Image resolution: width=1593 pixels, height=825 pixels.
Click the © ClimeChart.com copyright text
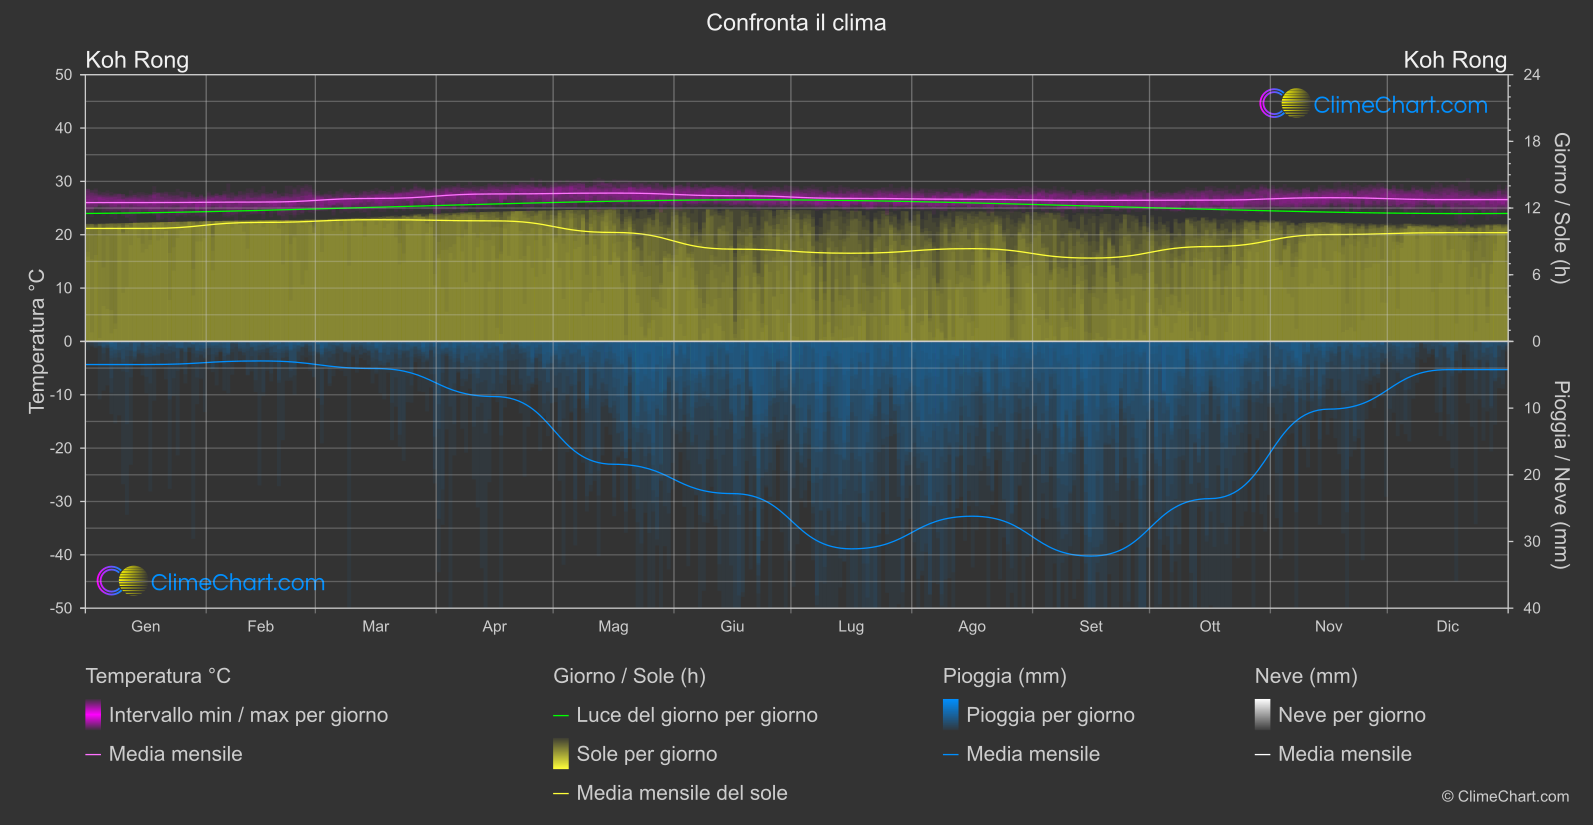pyautogui.click(x=1505, y=796)
